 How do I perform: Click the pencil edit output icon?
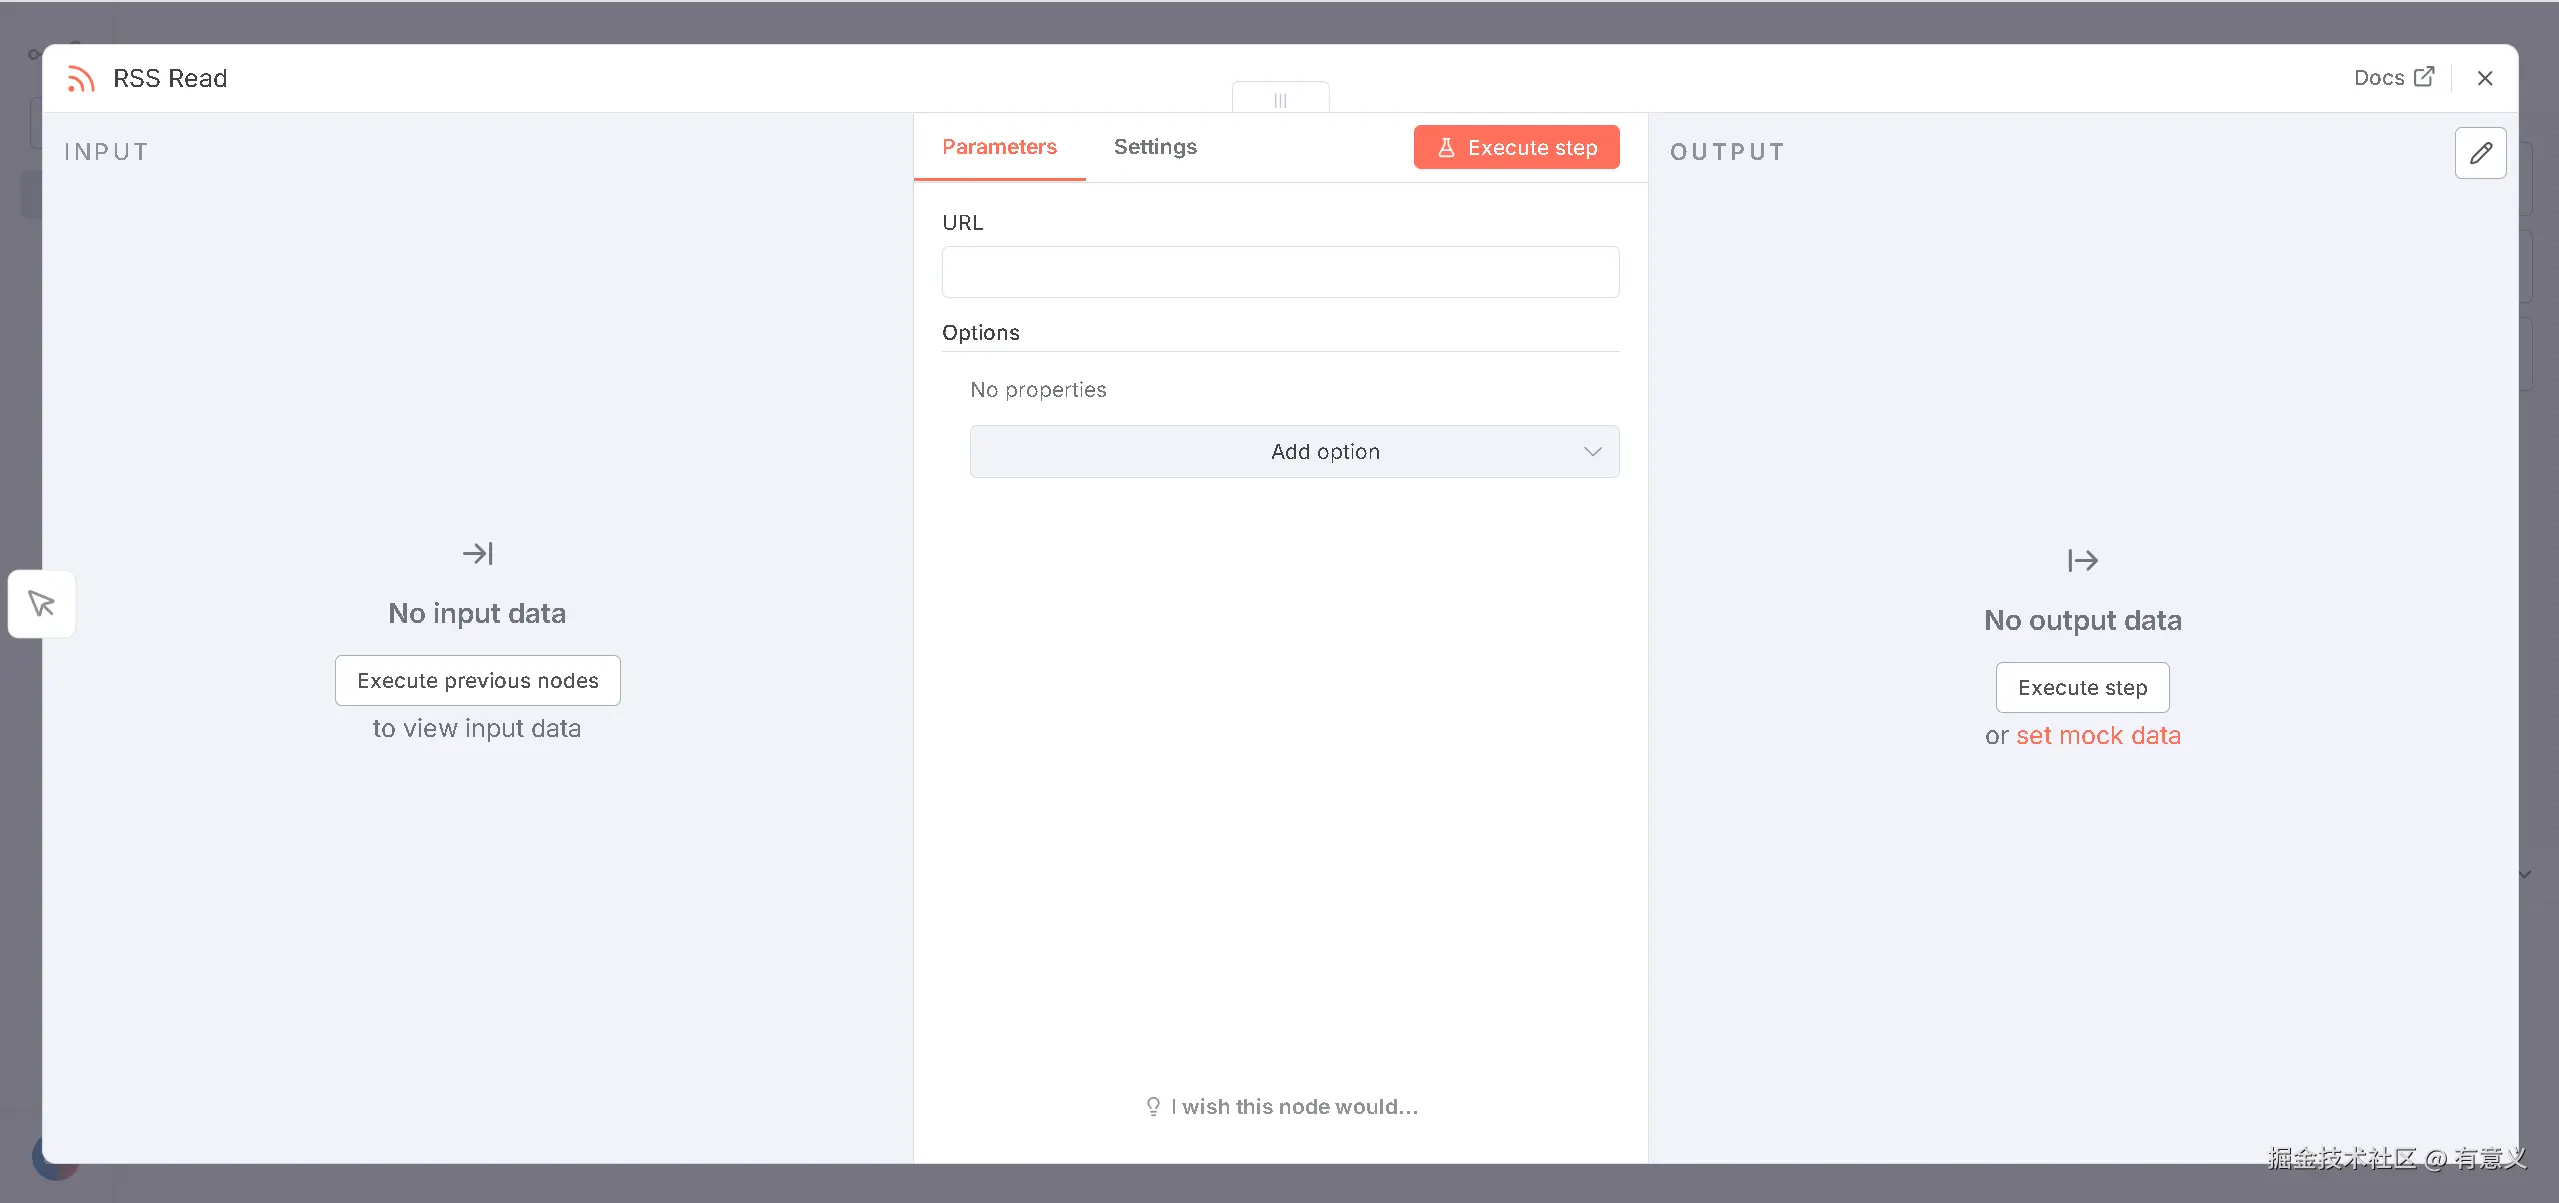click(x=2480, y=153)
